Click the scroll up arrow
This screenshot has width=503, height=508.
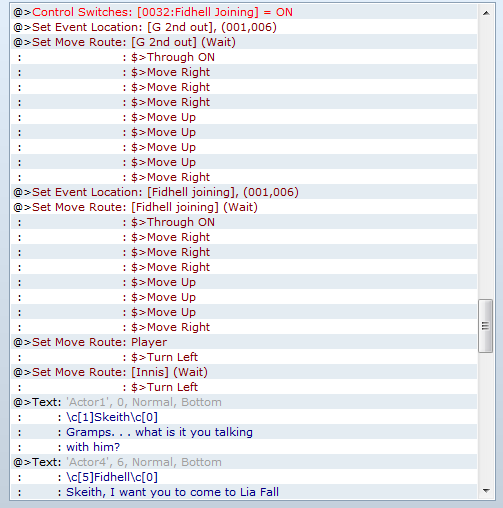486,13
